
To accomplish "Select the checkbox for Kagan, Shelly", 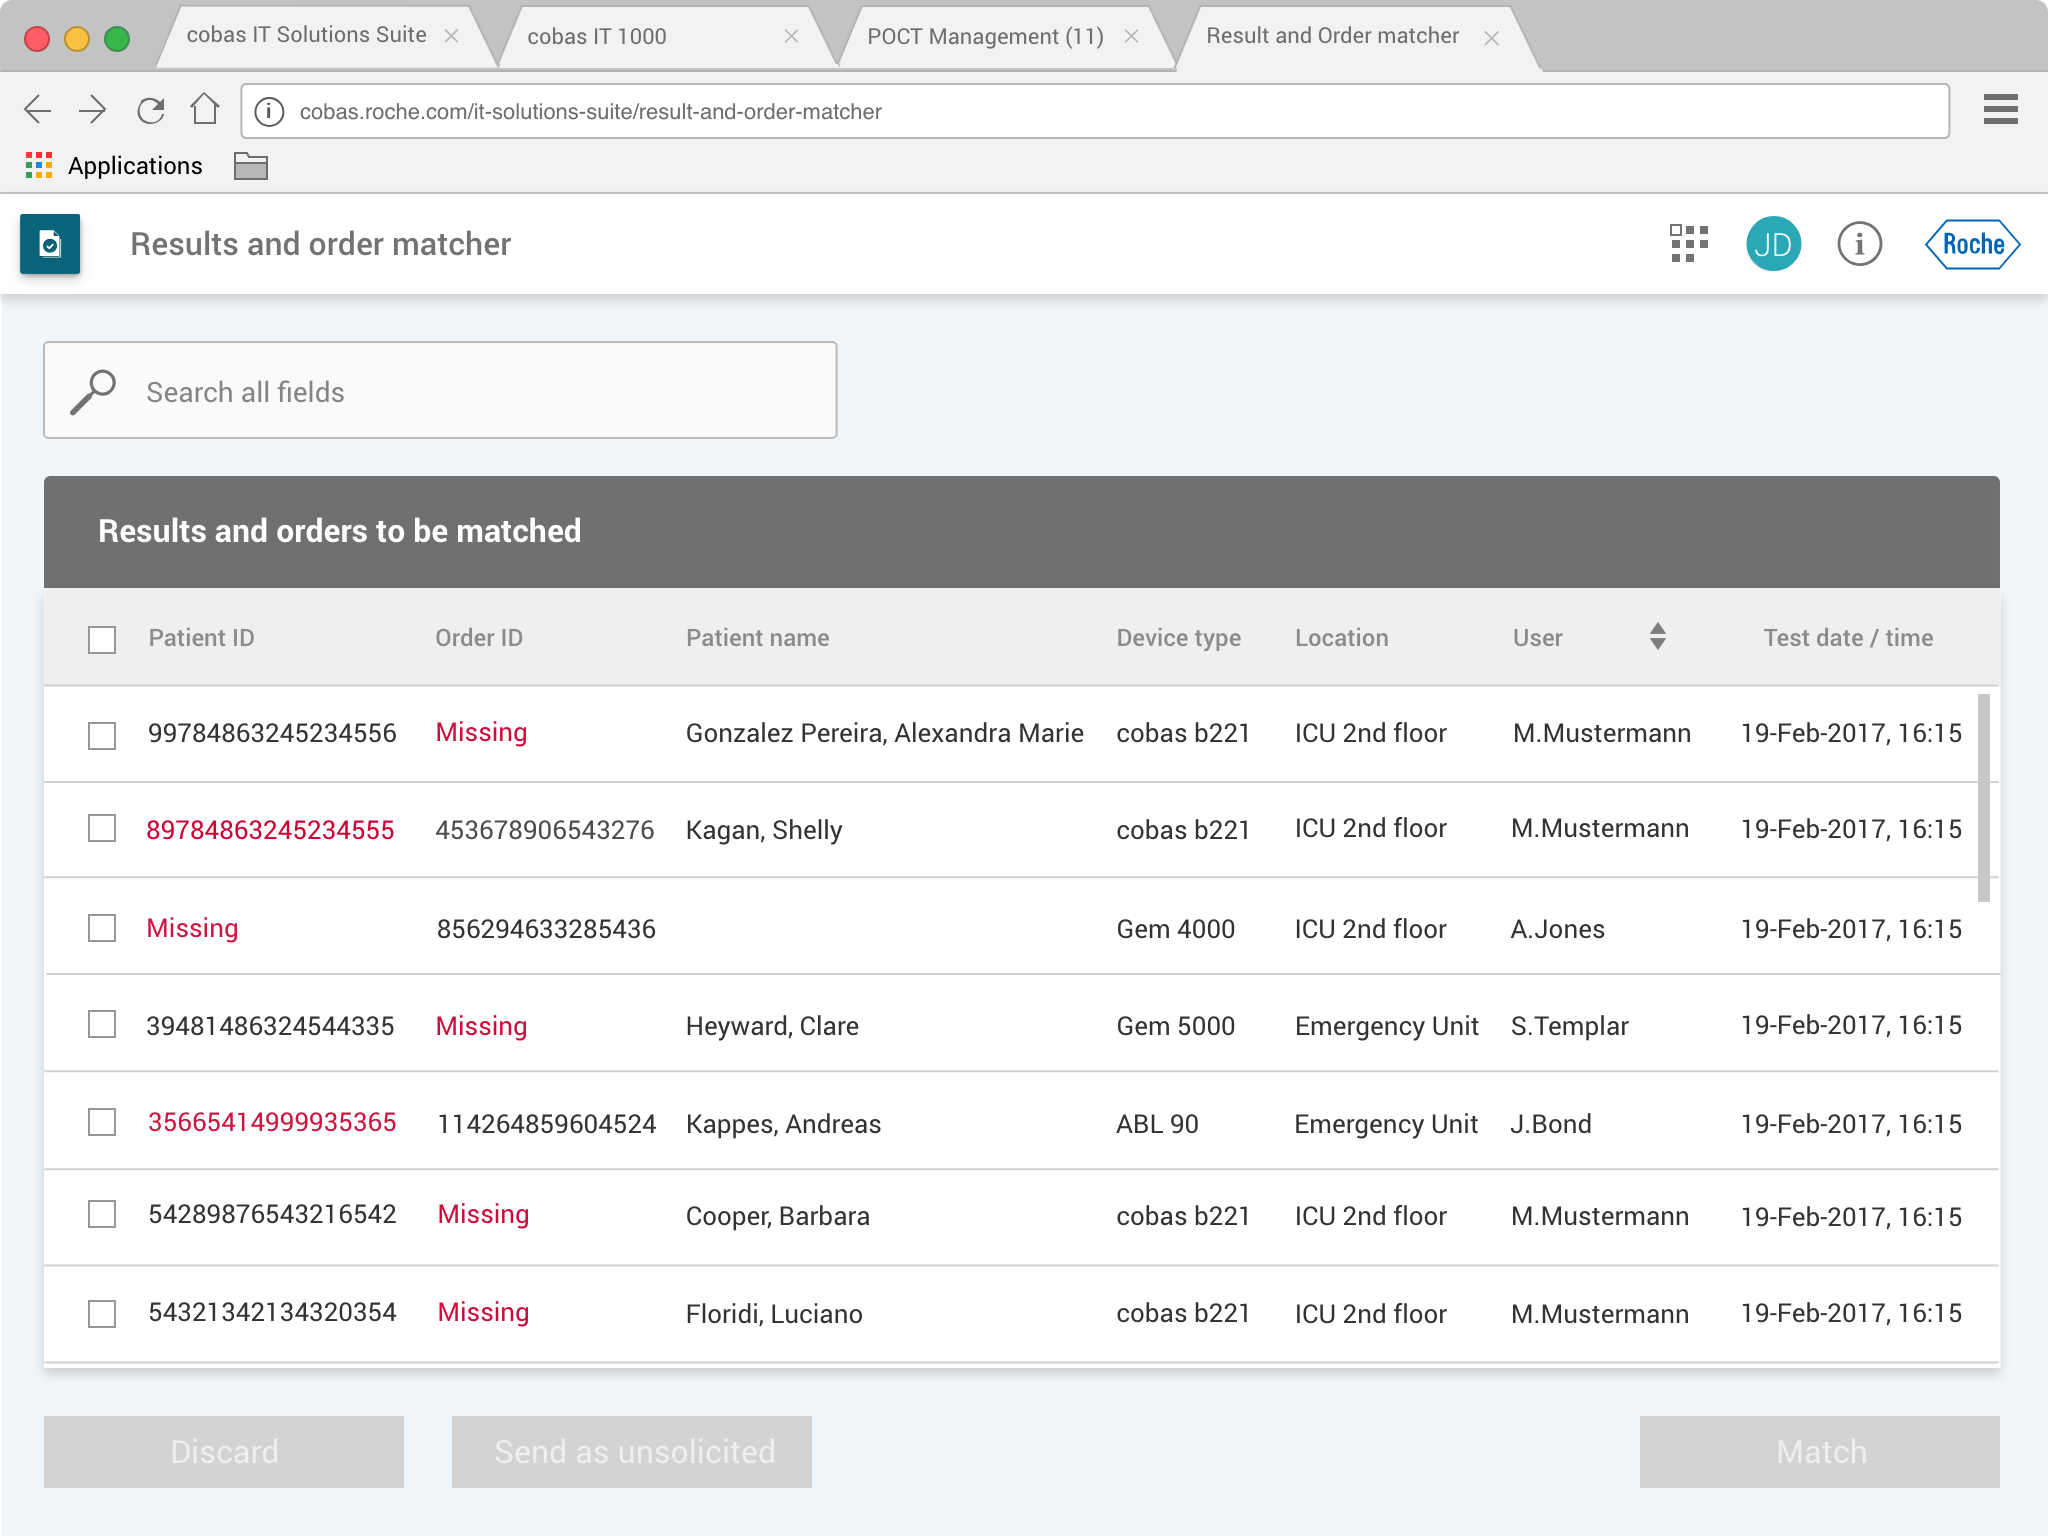I will coord(102,829).
